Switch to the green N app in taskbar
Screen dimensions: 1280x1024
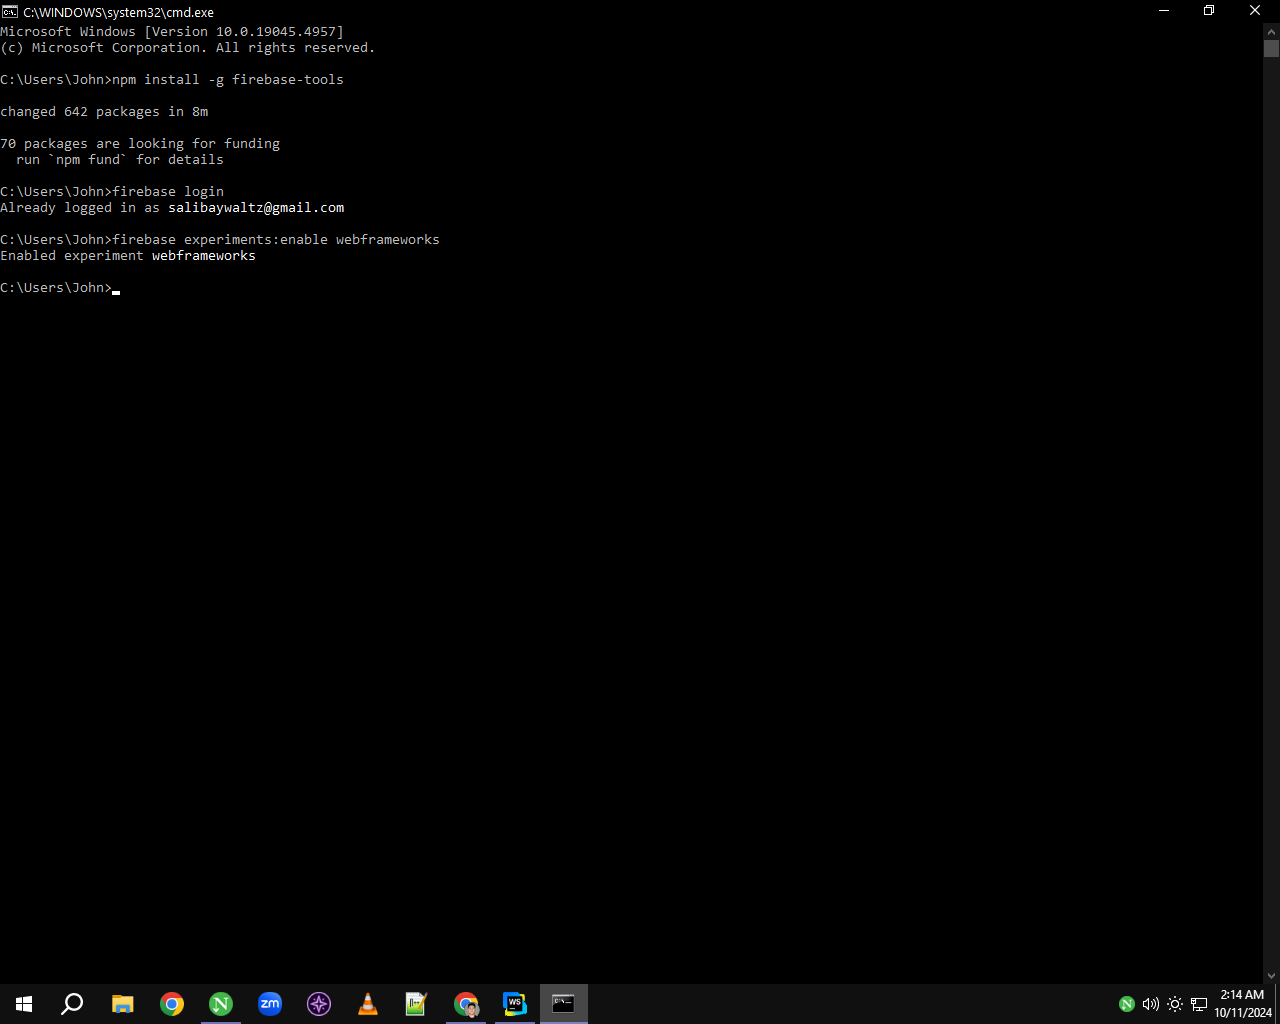click(221, 1004)
